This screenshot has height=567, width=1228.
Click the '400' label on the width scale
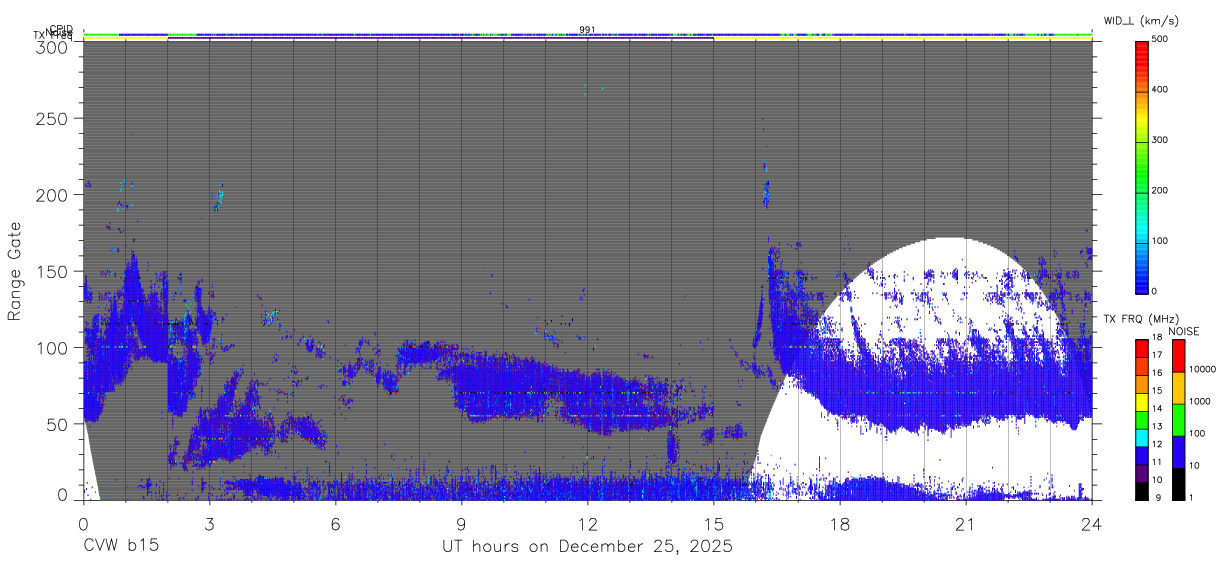pyautogui.click(x=1160, y=90)
